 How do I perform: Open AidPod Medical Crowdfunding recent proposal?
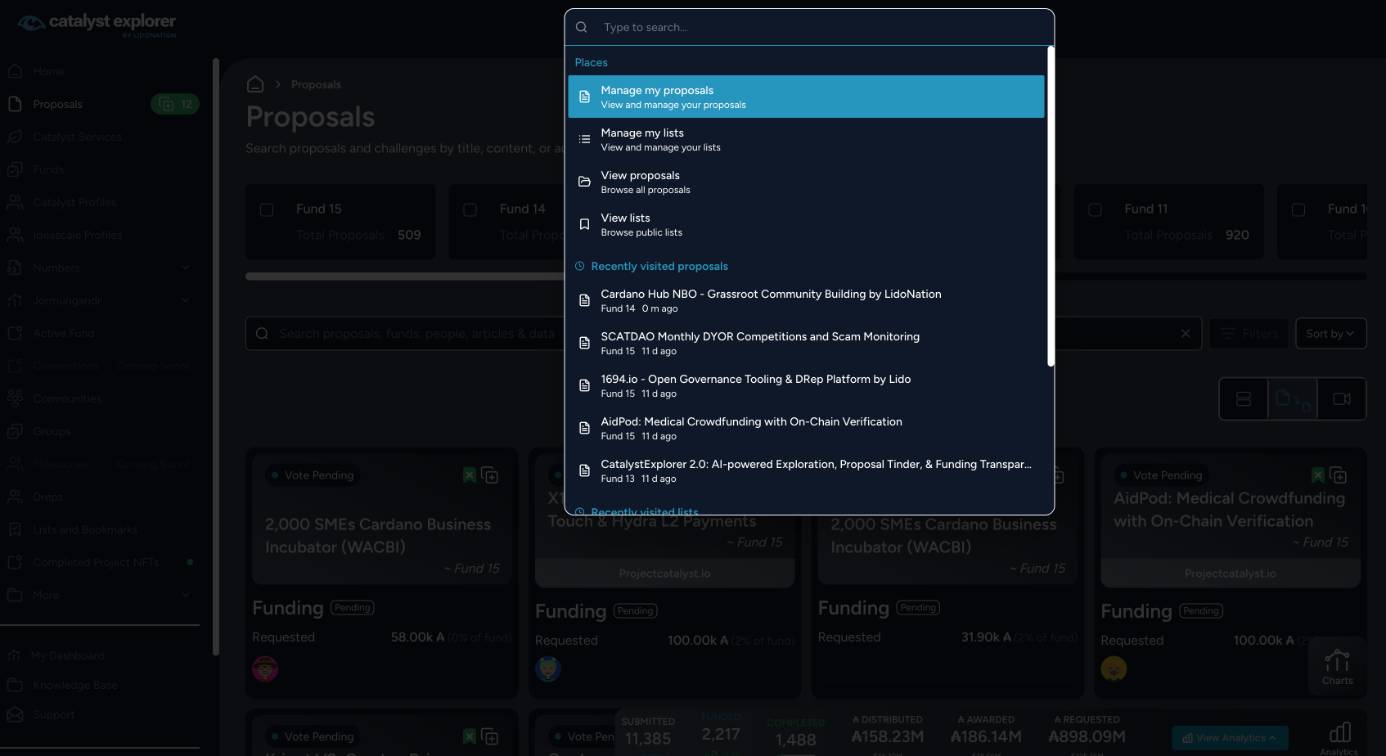coord(806,428)
